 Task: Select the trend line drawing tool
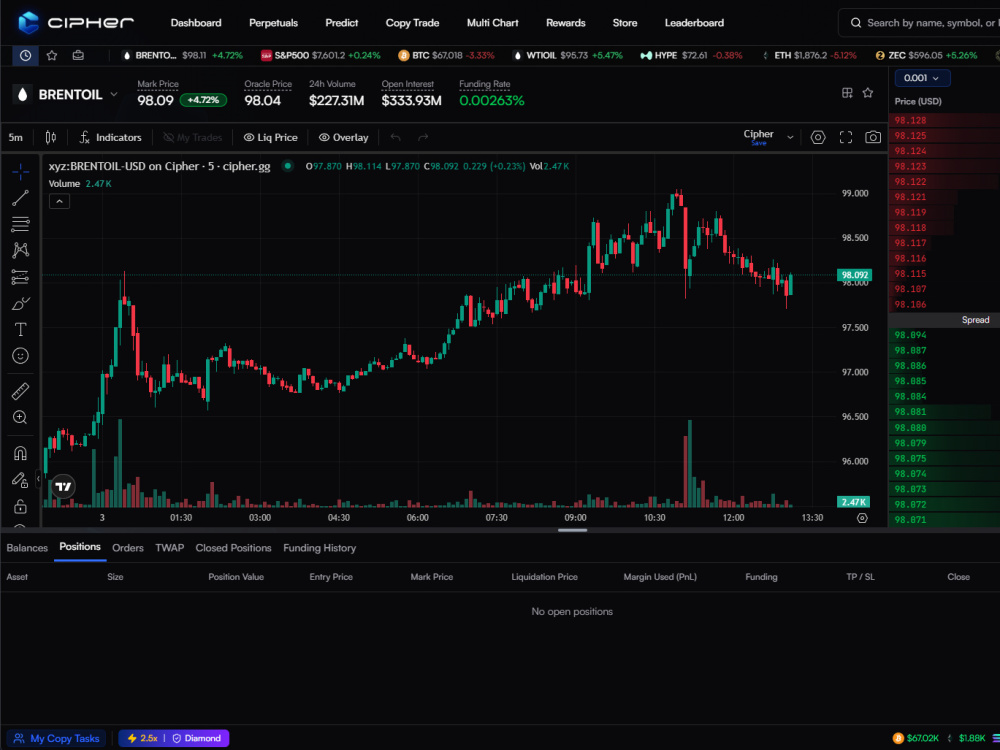[20, 198]
